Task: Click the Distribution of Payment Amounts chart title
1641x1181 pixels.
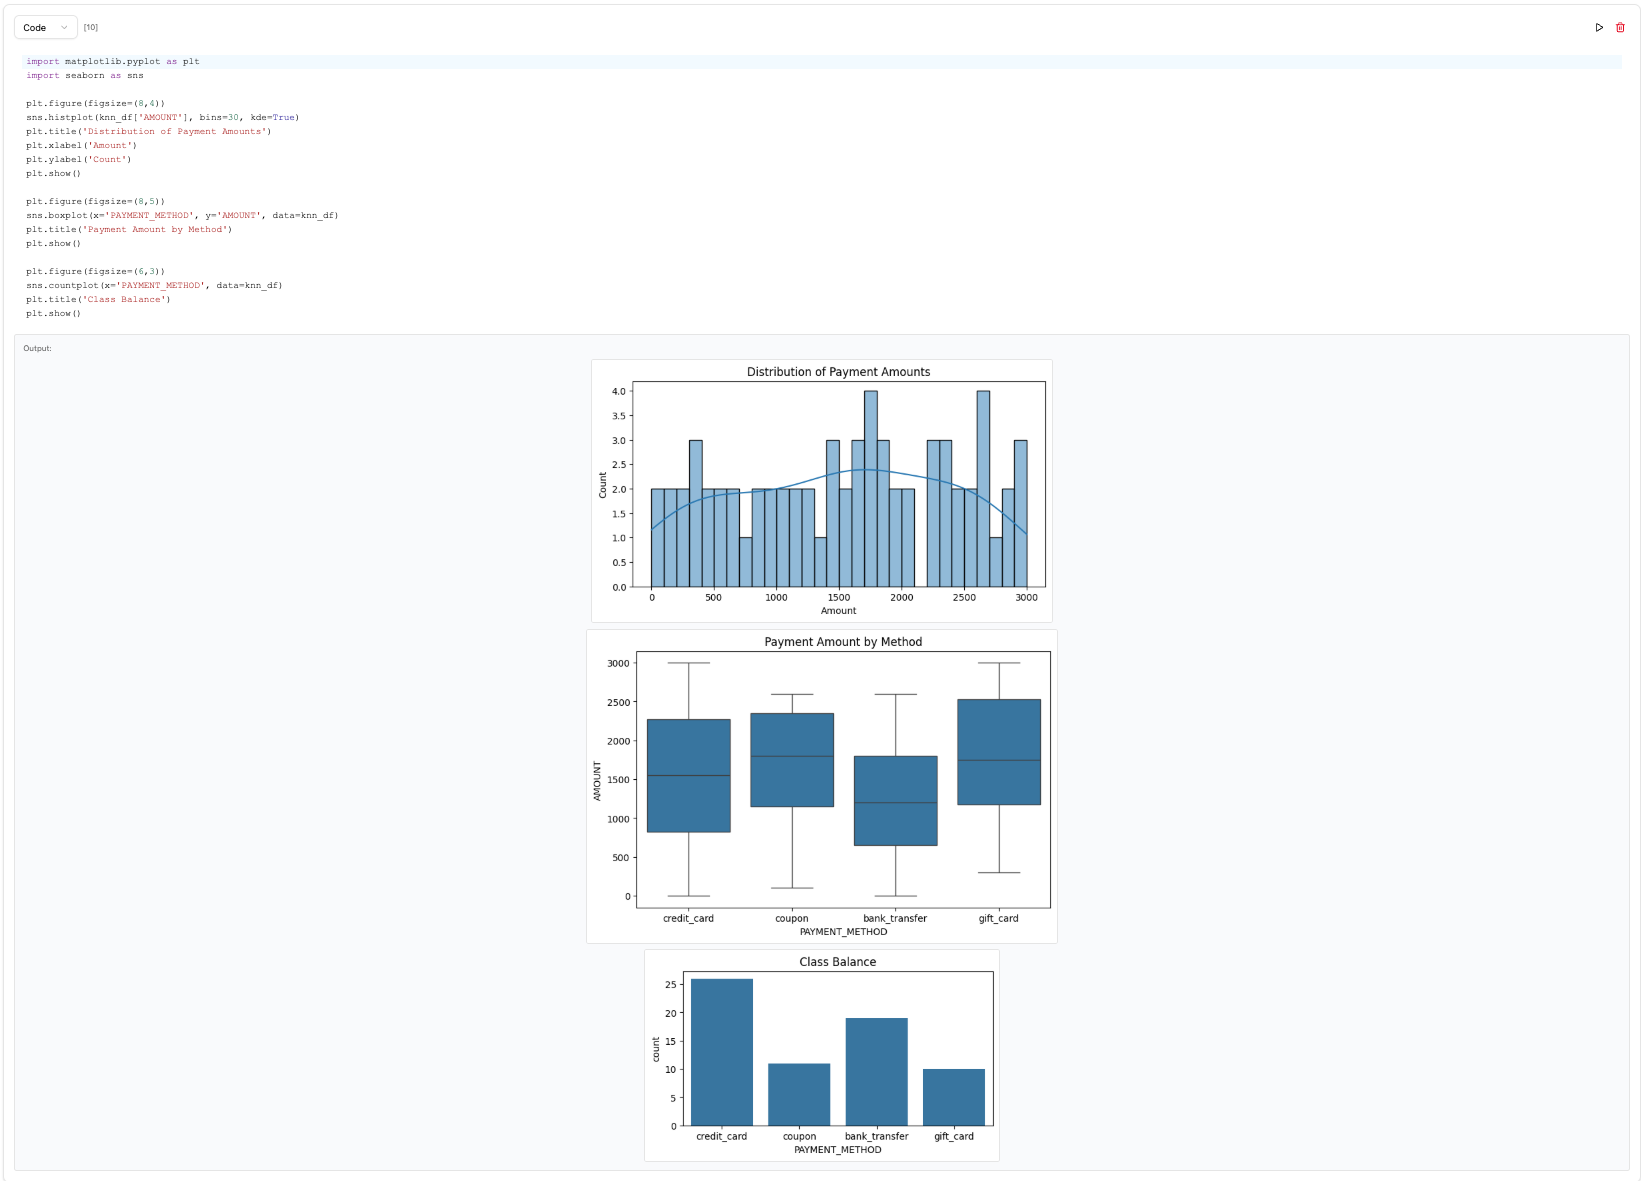Action: coord(838,372)
